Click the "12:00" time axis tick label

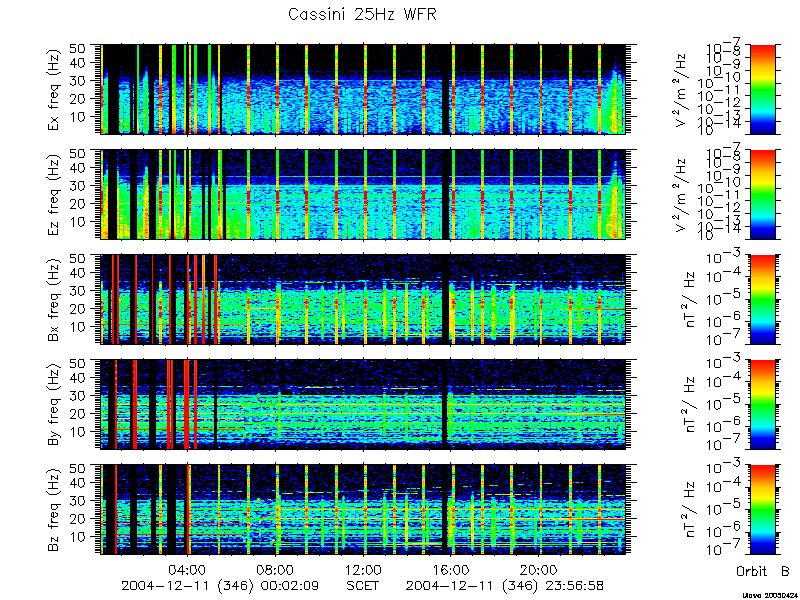[364, 569]
